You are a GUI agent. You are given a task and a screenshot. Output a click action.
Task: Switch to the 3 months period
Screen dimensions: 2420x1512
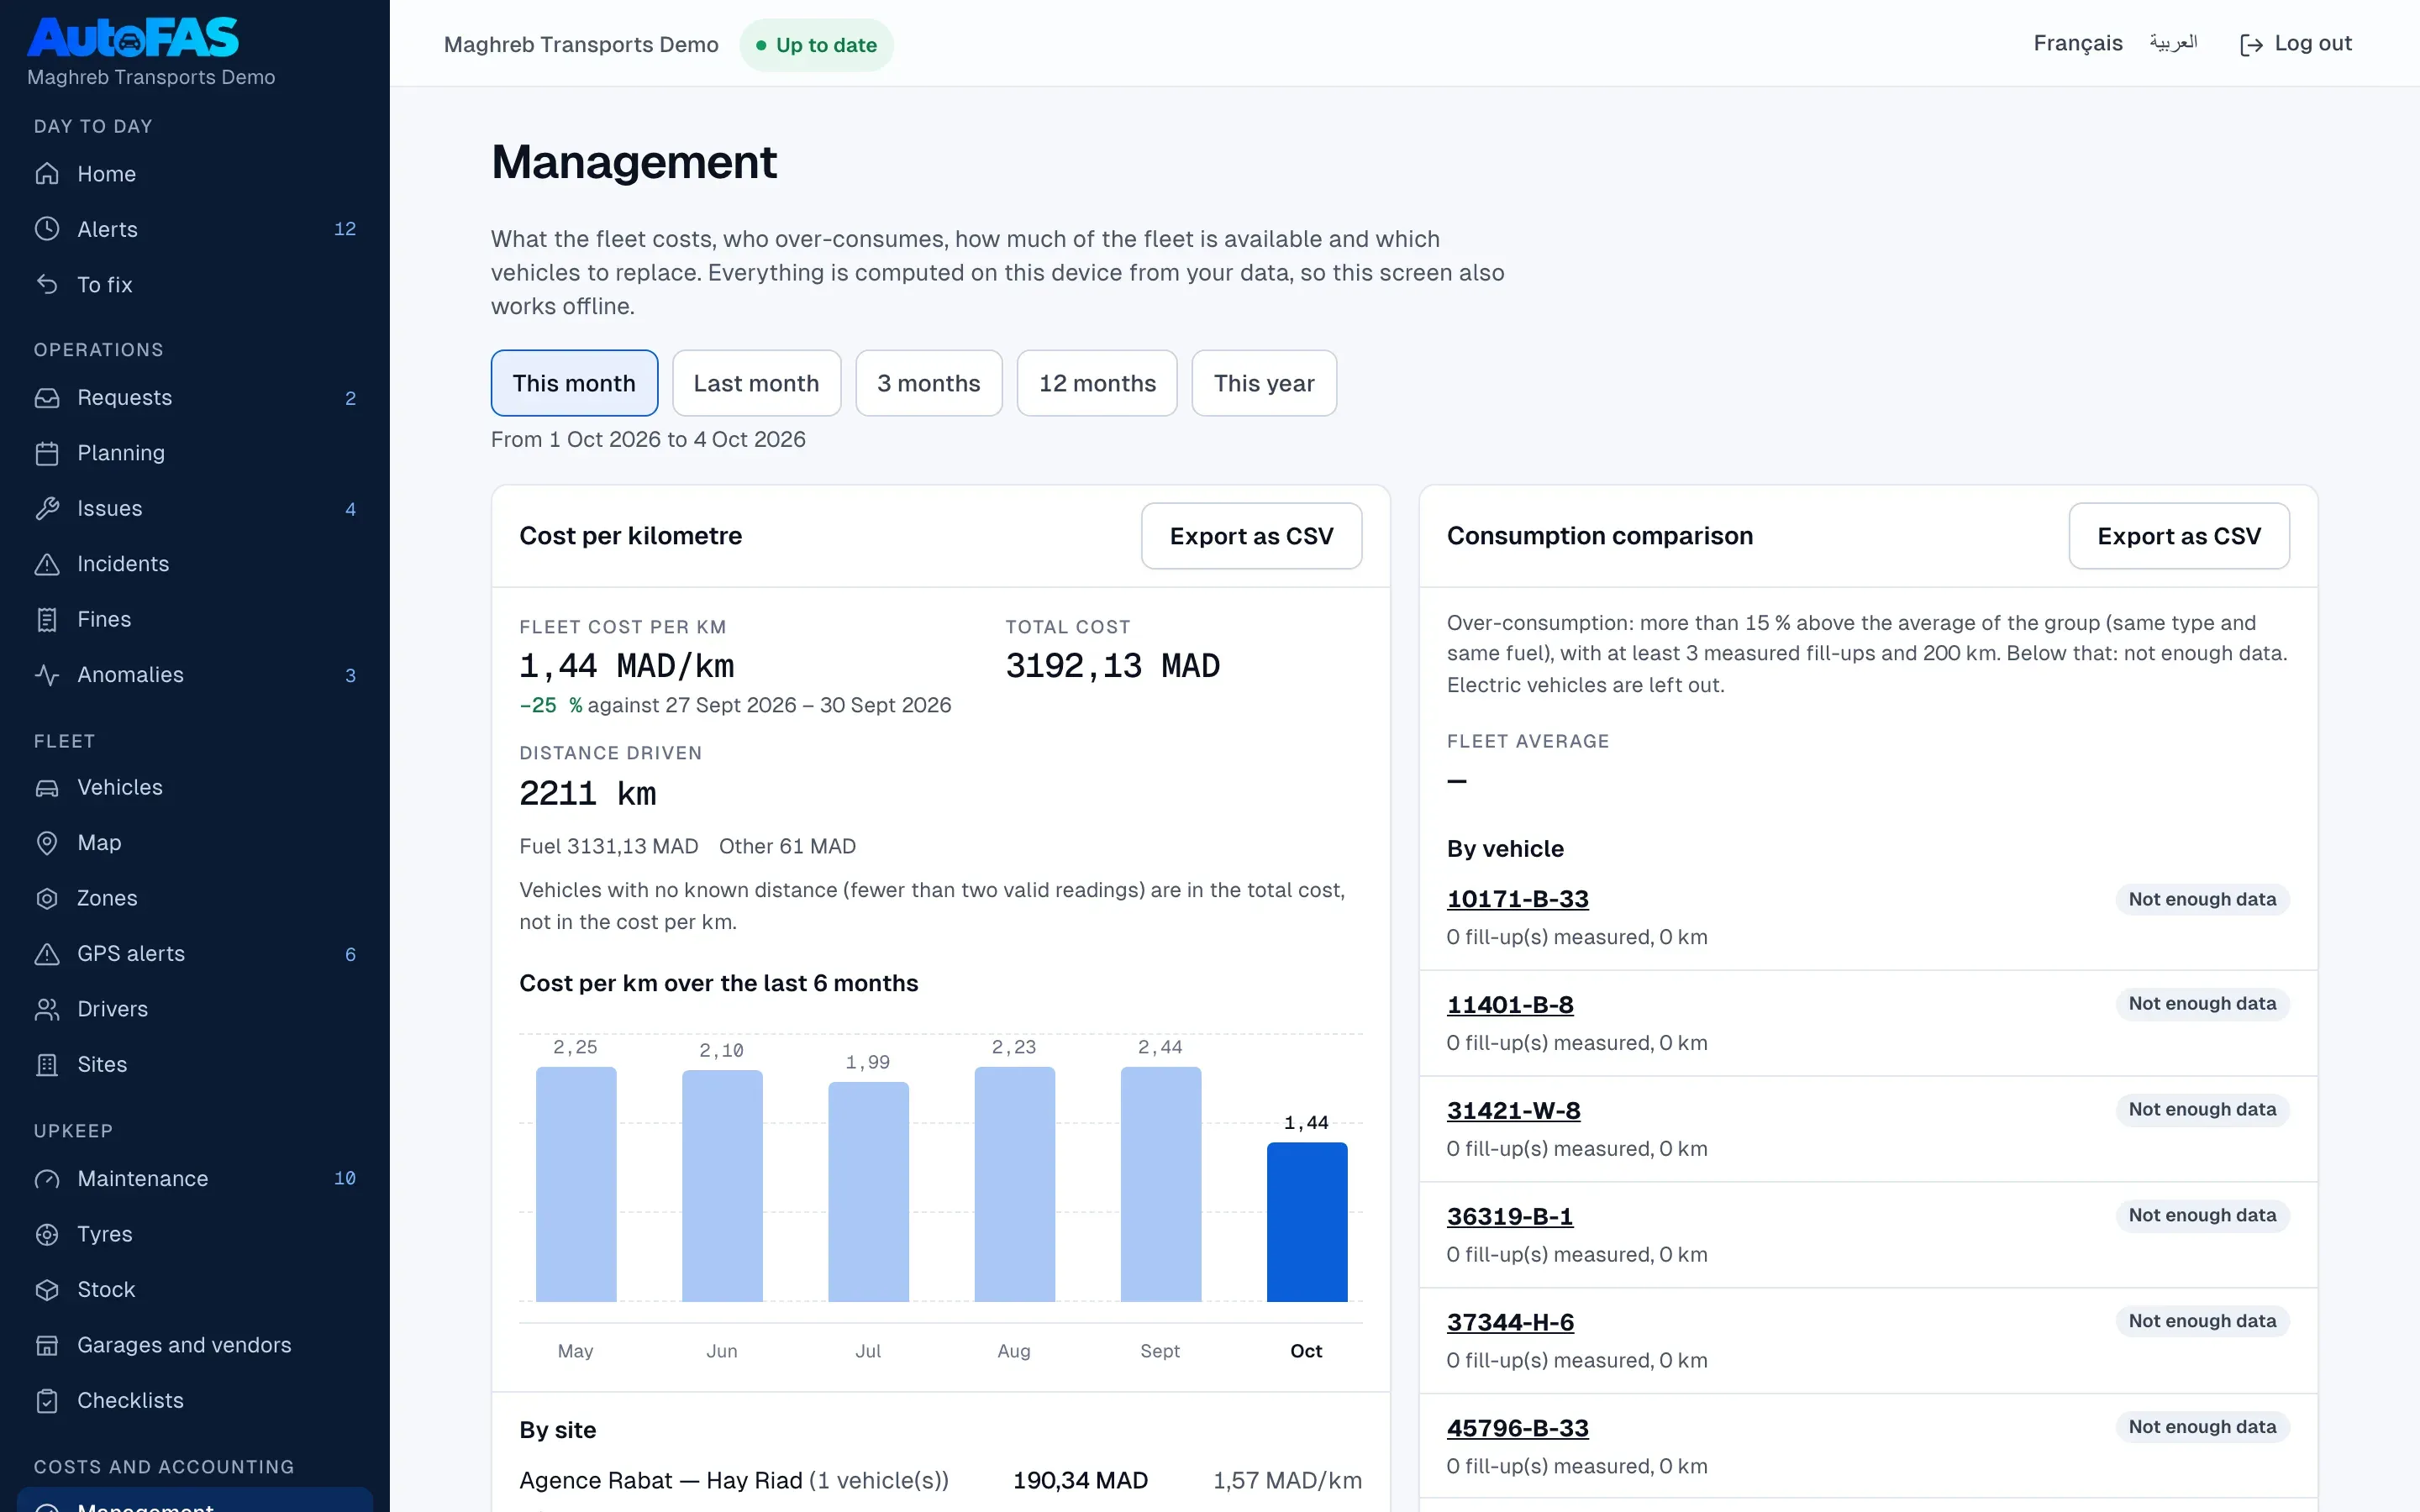pos(928,383)
